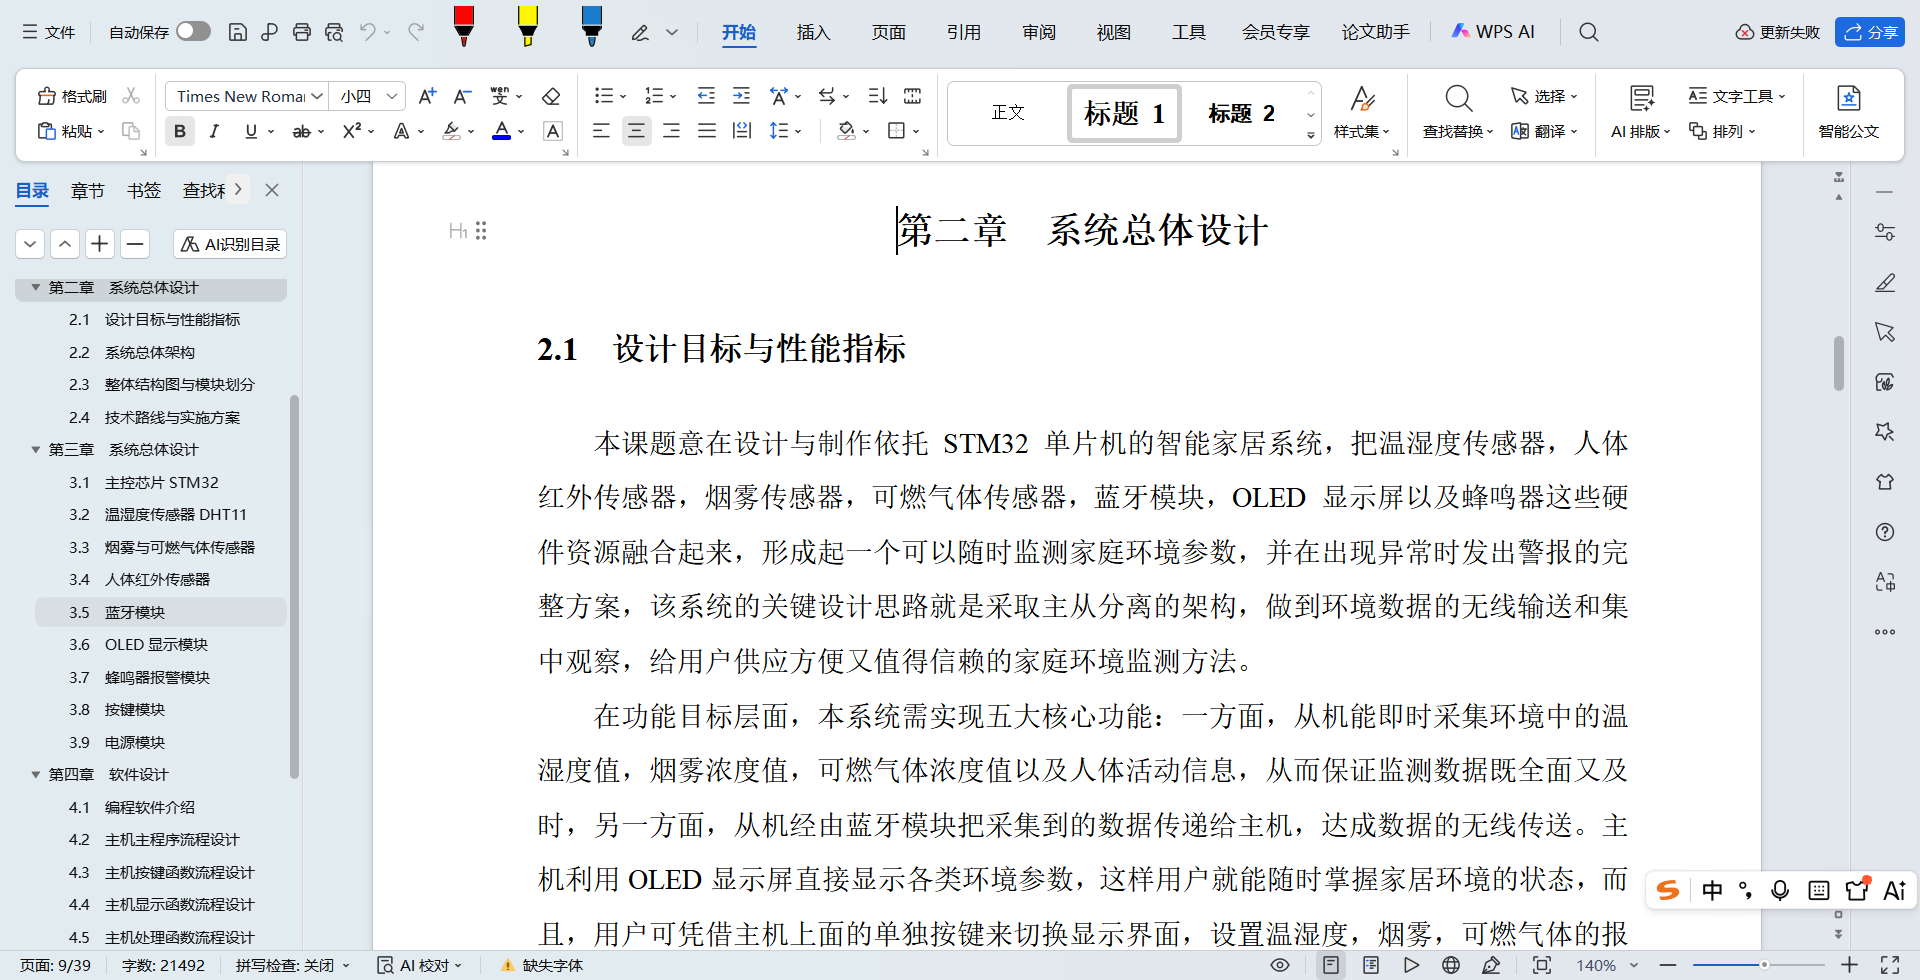The image size is (1920, 980).
Task: Collapse 第三章 tree node in outline
Action: [36, 450]
